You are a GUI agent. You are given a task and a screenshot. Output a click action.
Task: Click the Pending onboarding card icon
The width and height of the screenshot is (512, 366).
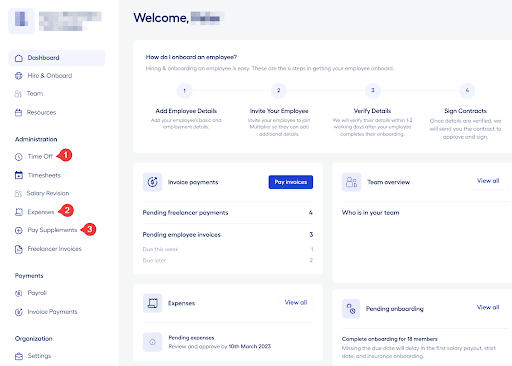coord(351,309)
